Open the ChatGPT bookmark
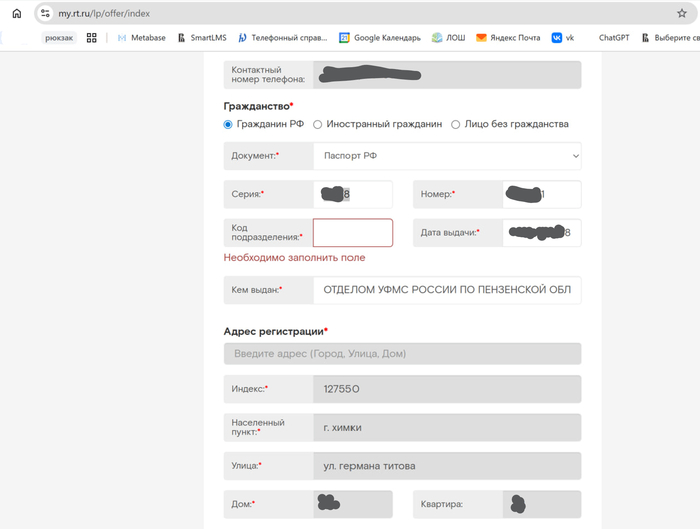Image resolution: width=700 pixels, height=529 pixels. pyautogui.click(x=613, y=38)
